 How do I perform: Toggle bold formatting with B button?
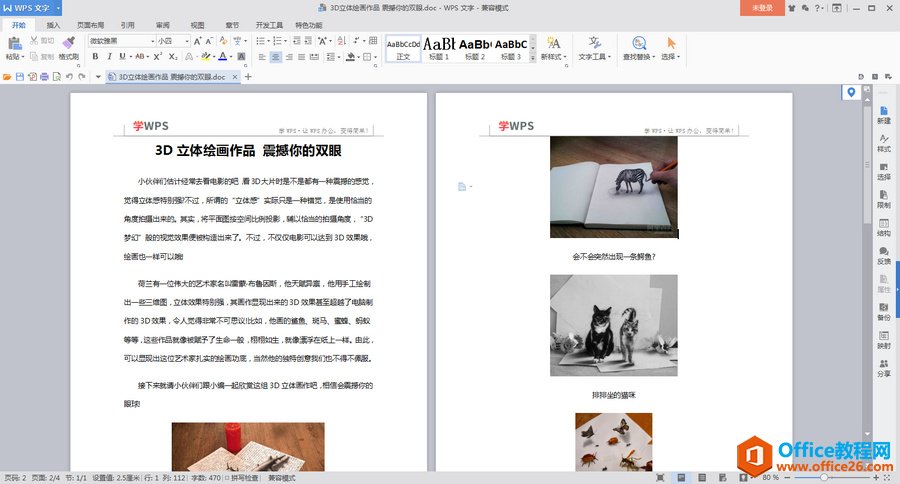click(95, 57)
